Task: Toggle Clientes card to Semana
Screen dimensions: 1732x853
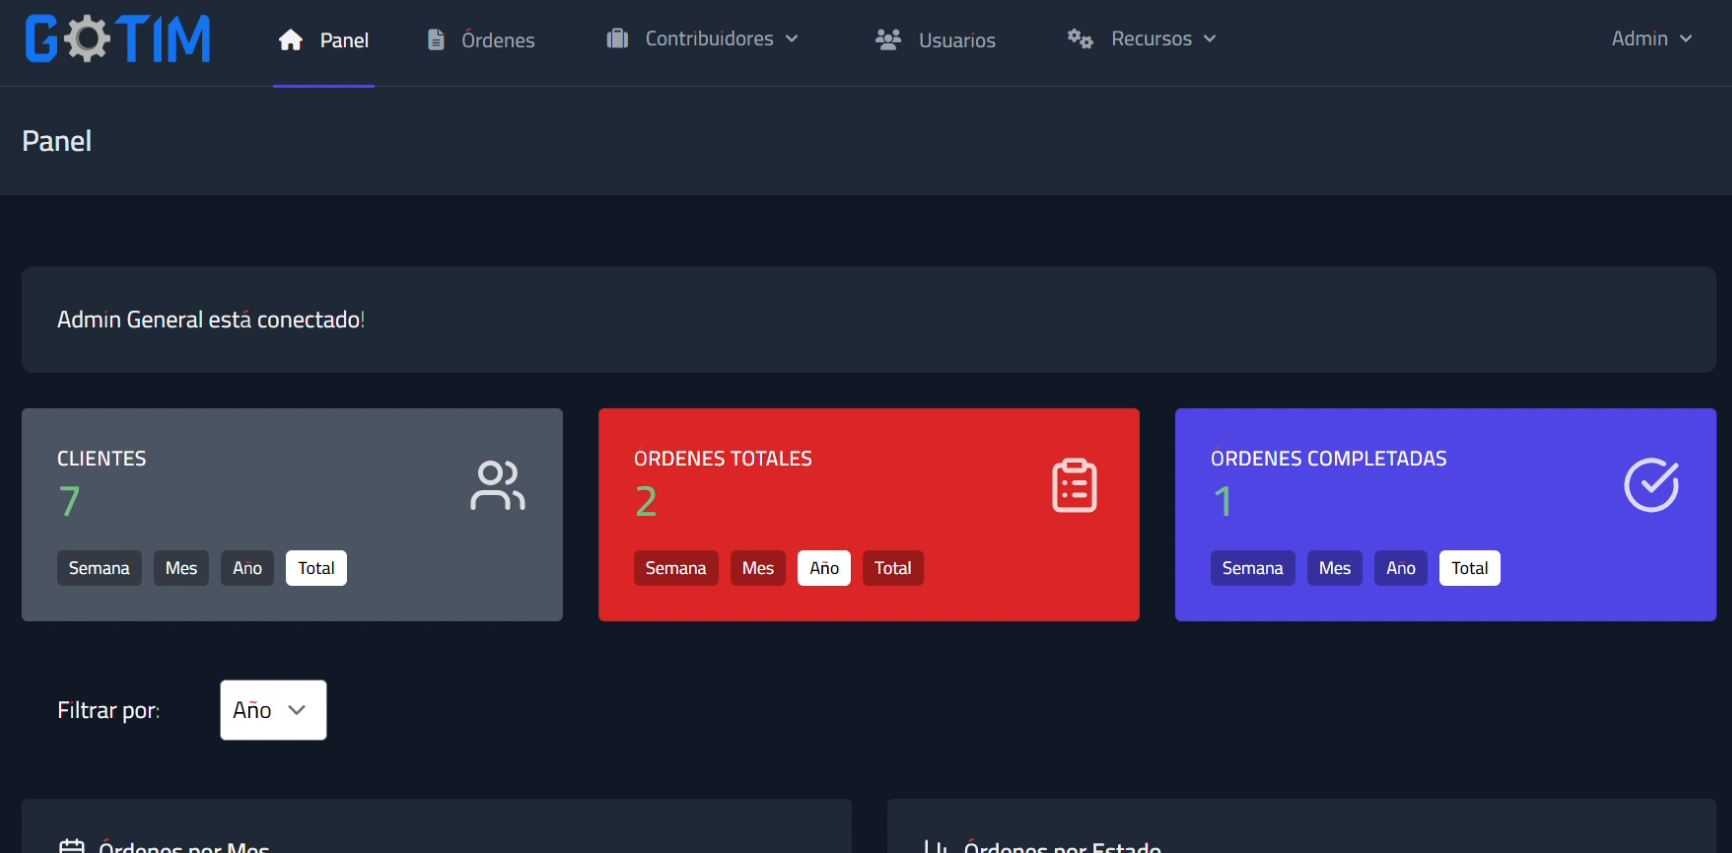Action: [99, 568]
